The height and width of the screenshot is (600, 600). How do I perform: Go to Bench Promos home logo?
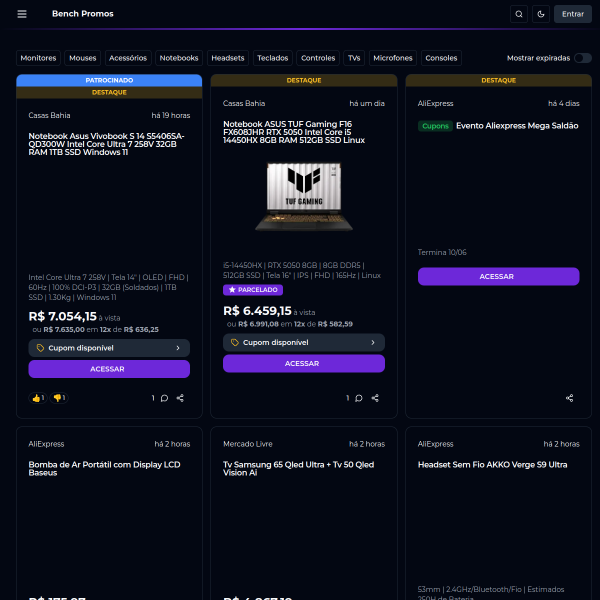pos(83,14)
